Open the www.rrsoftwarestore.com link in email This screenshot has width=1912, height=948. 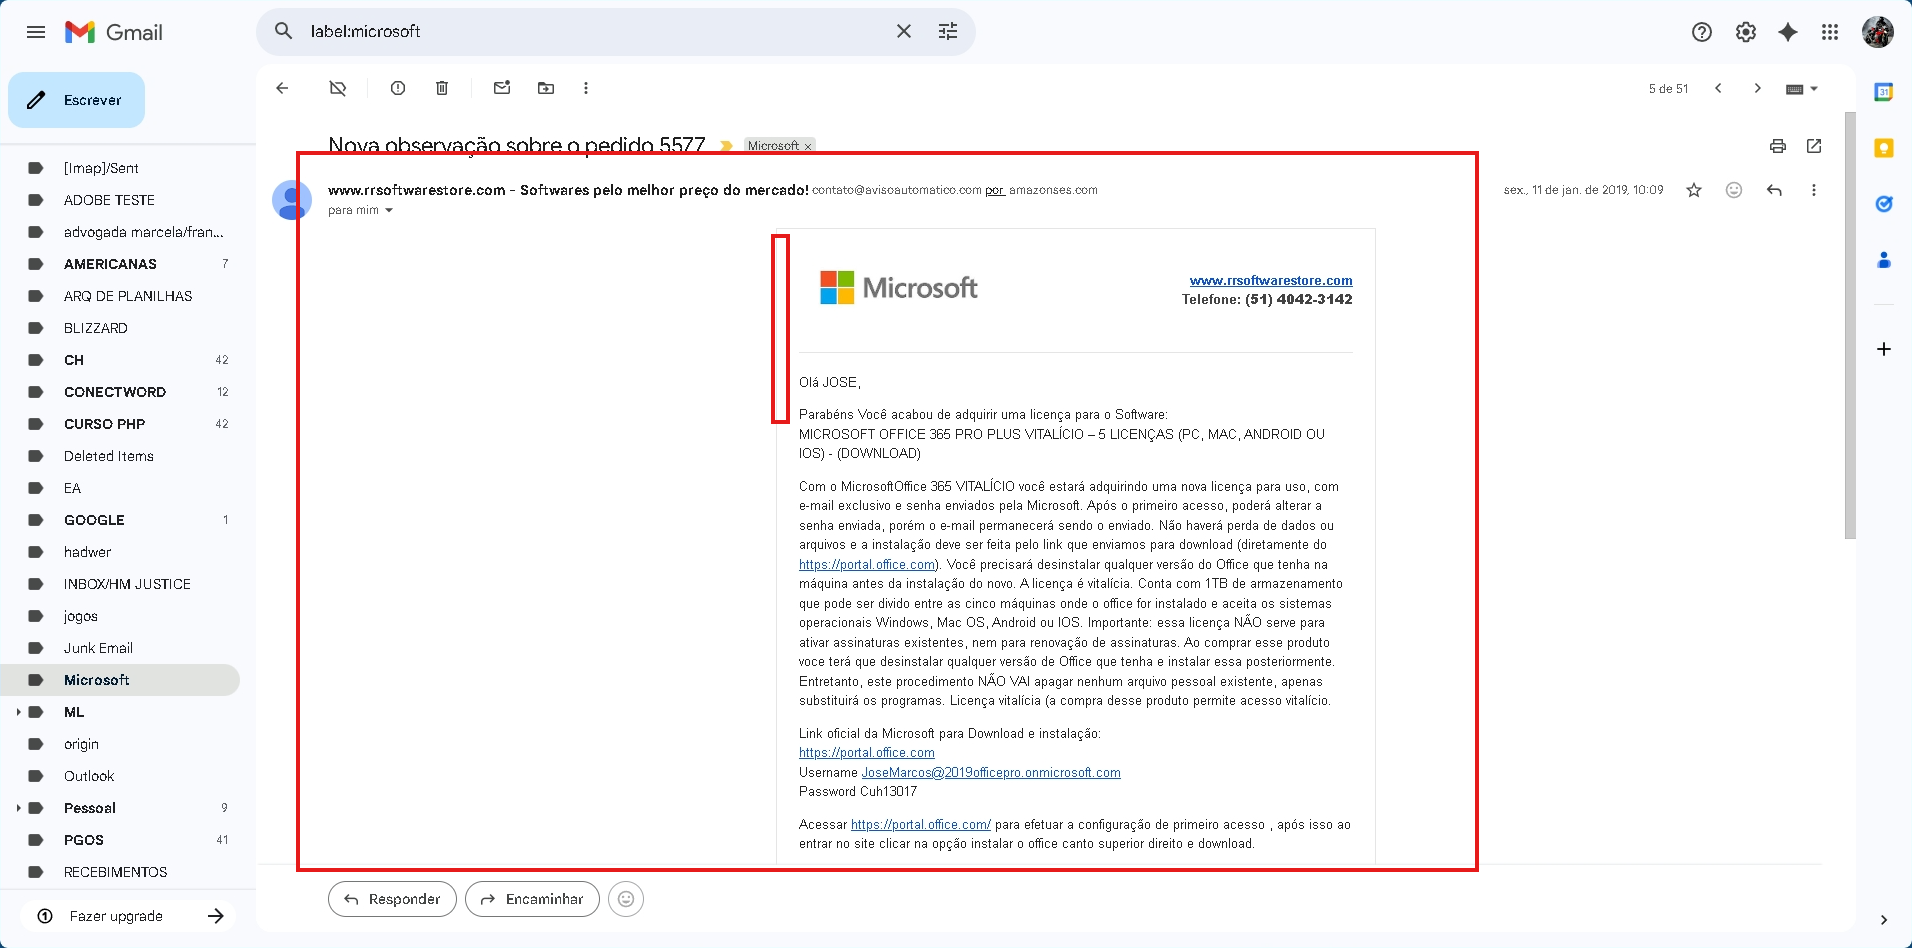(1271, 281)
